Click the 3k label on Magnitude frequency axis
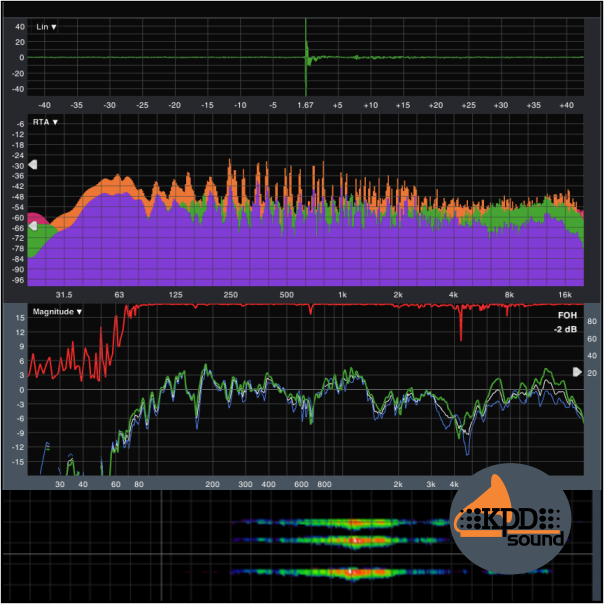 [431, 484]
